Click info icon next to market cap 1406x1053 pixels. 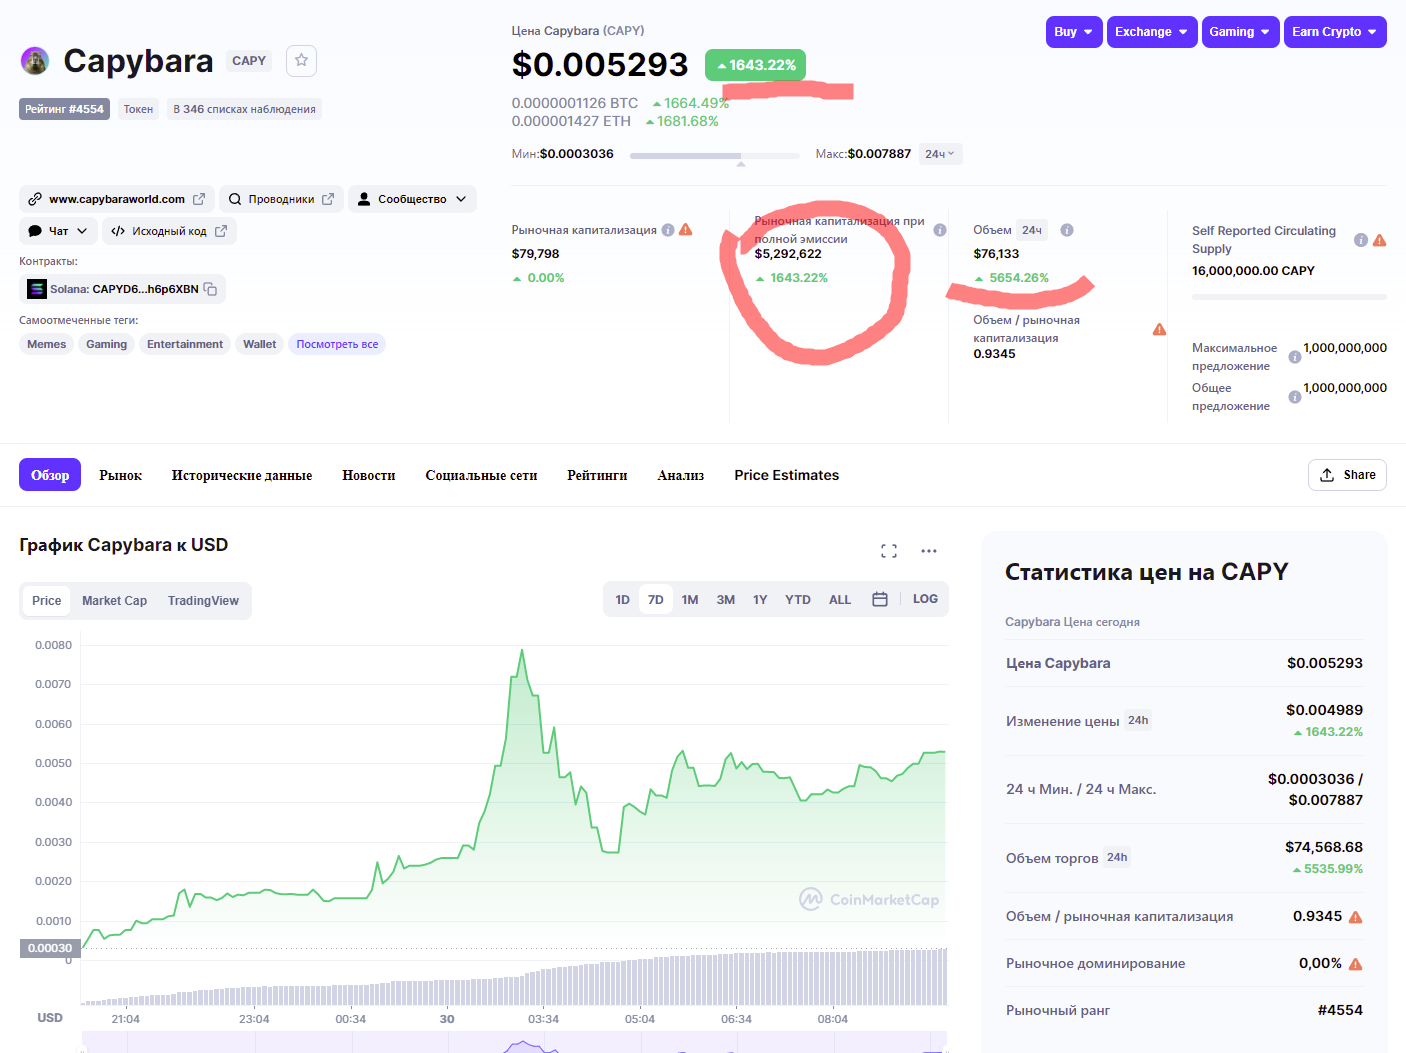point(668,230)
